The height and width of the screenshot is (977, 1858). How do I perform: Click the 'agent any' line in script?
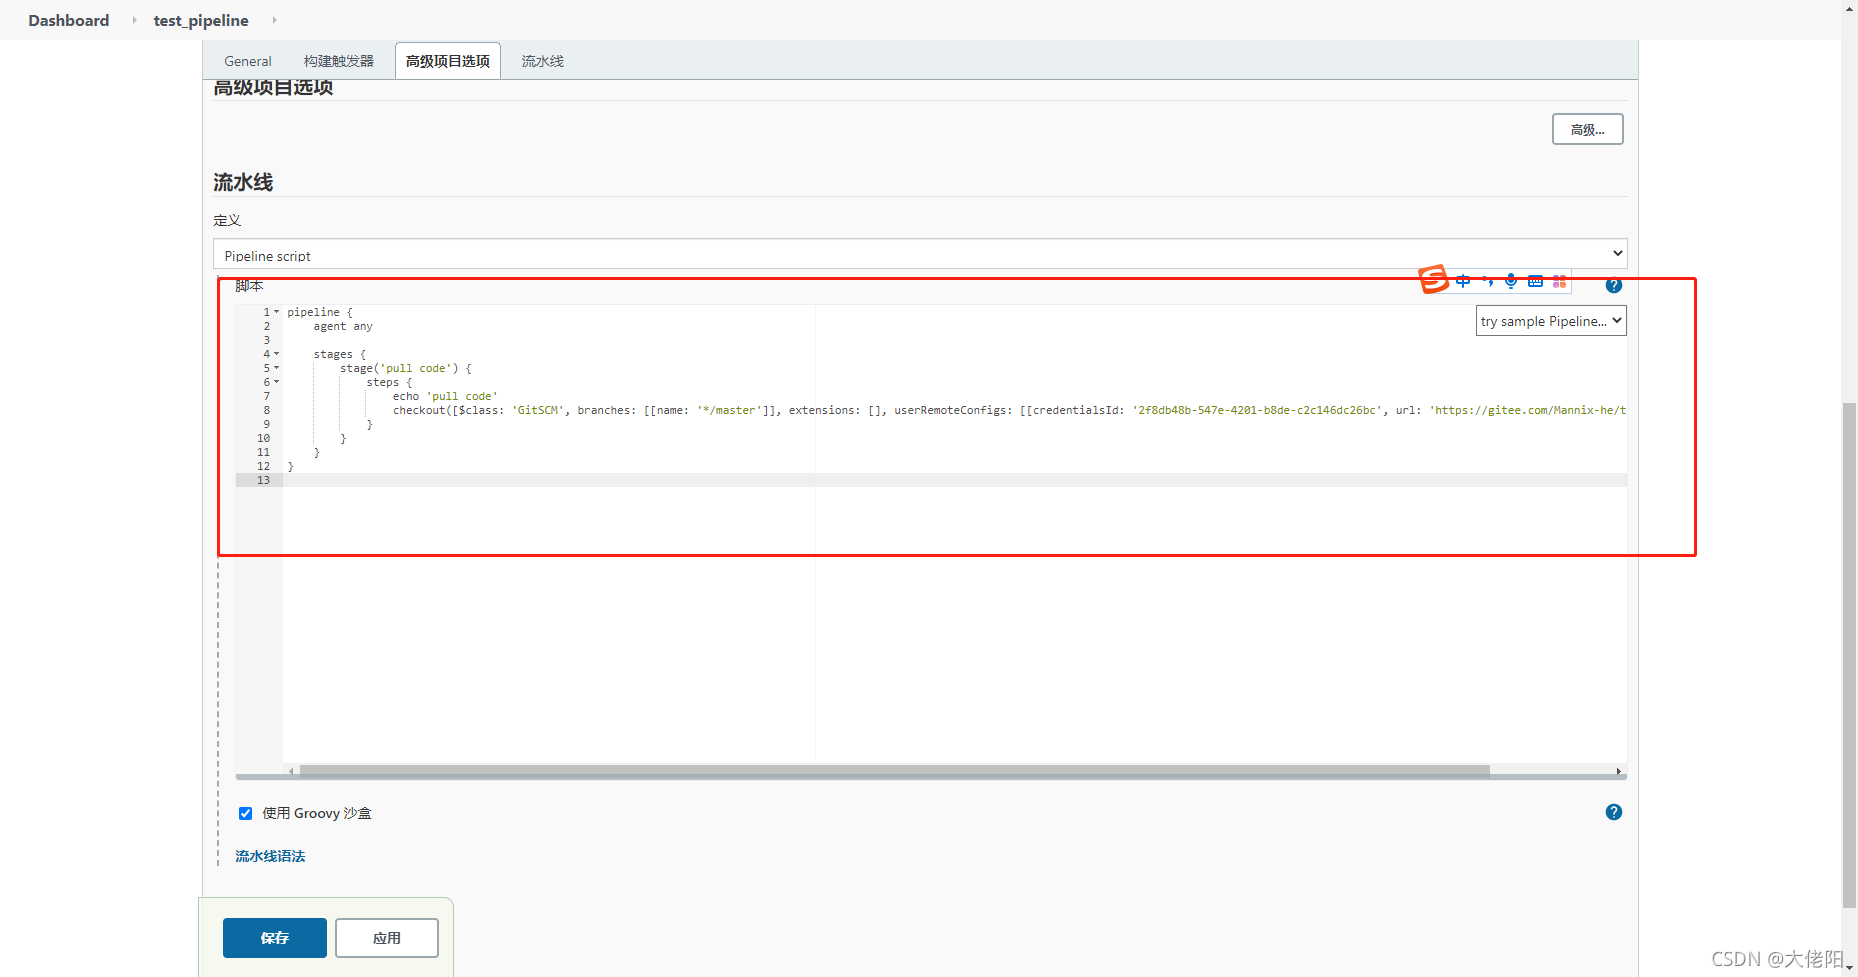click(343, 326)
